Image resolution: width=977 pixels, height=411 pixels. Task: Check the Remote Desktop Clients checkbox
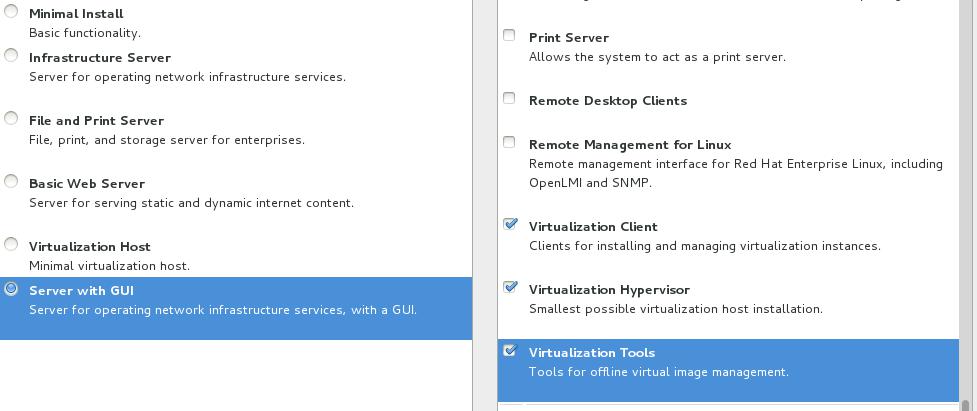509,98
